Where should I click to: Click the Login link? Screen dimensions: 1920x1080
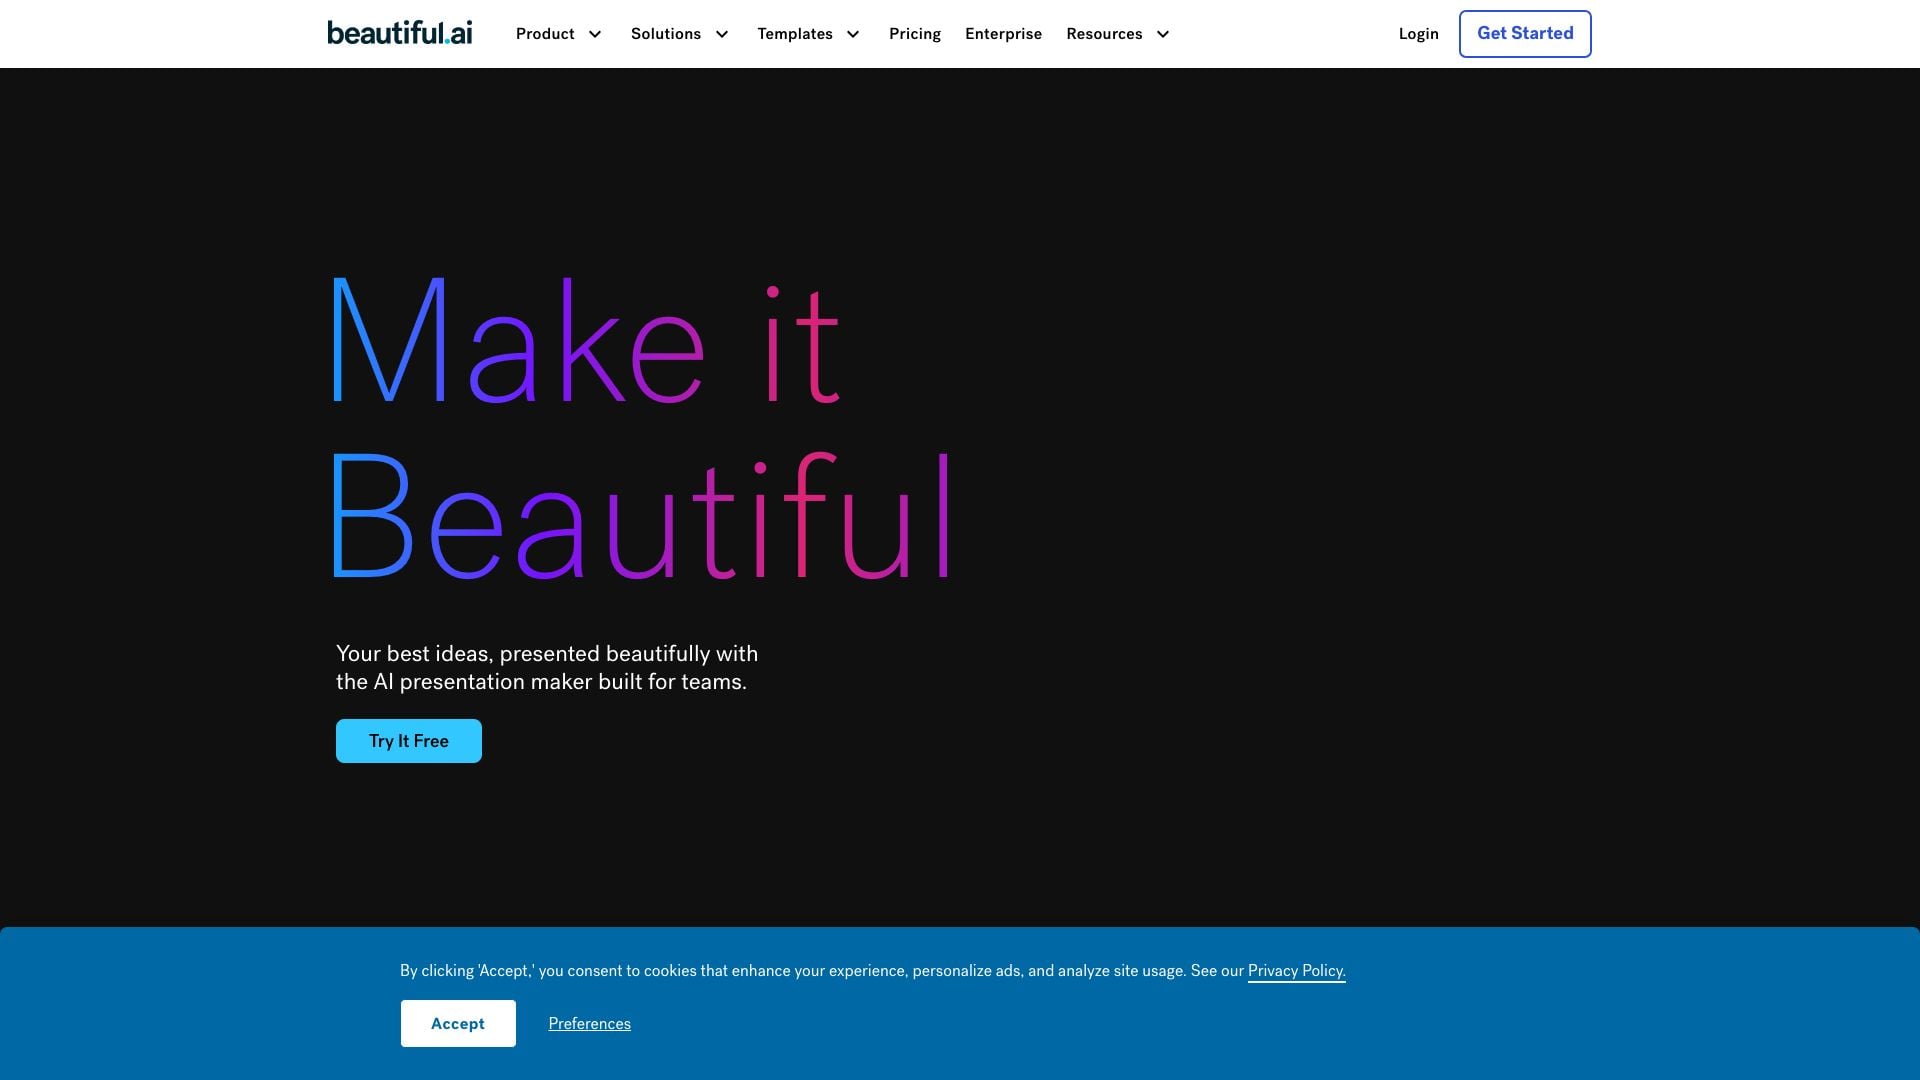click(x=1418, y=34)
